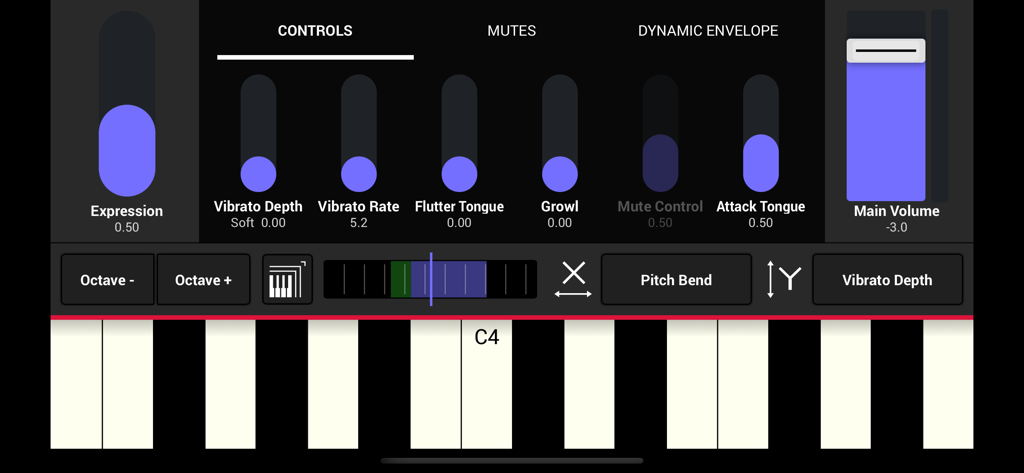This screenshot has width=1024, height=473.
Task: Click the Attack Tongue slider knob
Action: 761,163
